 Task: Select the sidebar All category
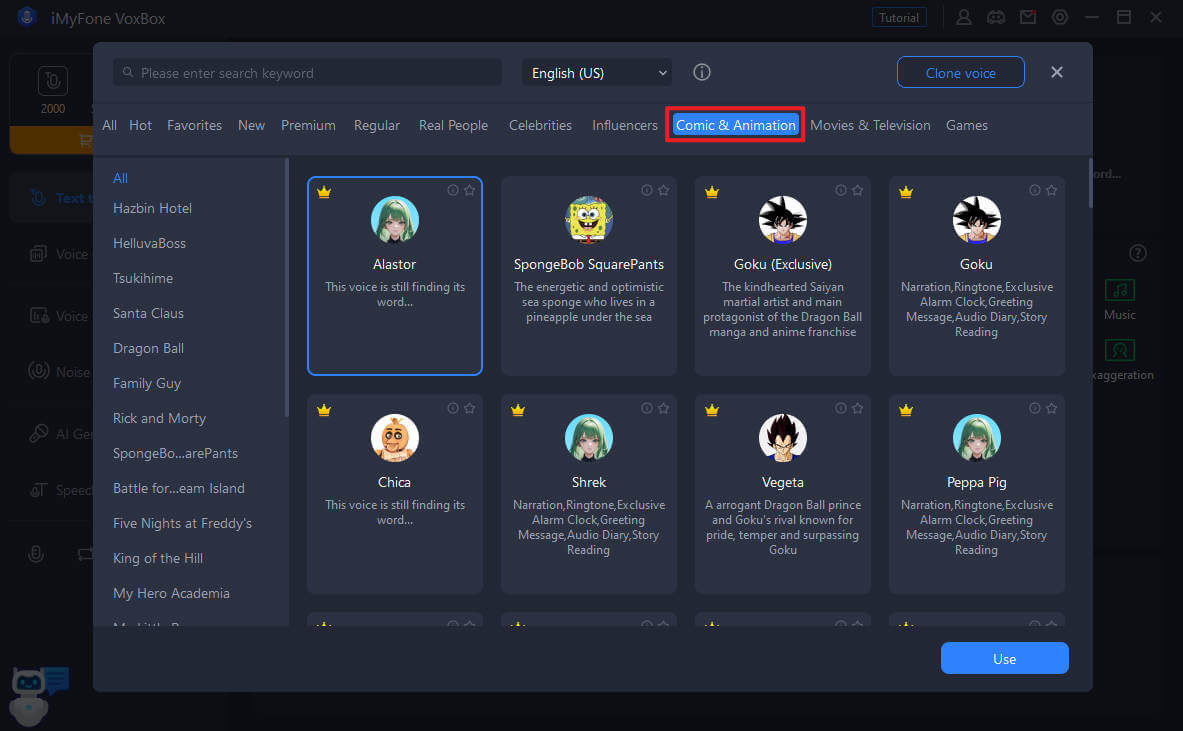[120, 178]
